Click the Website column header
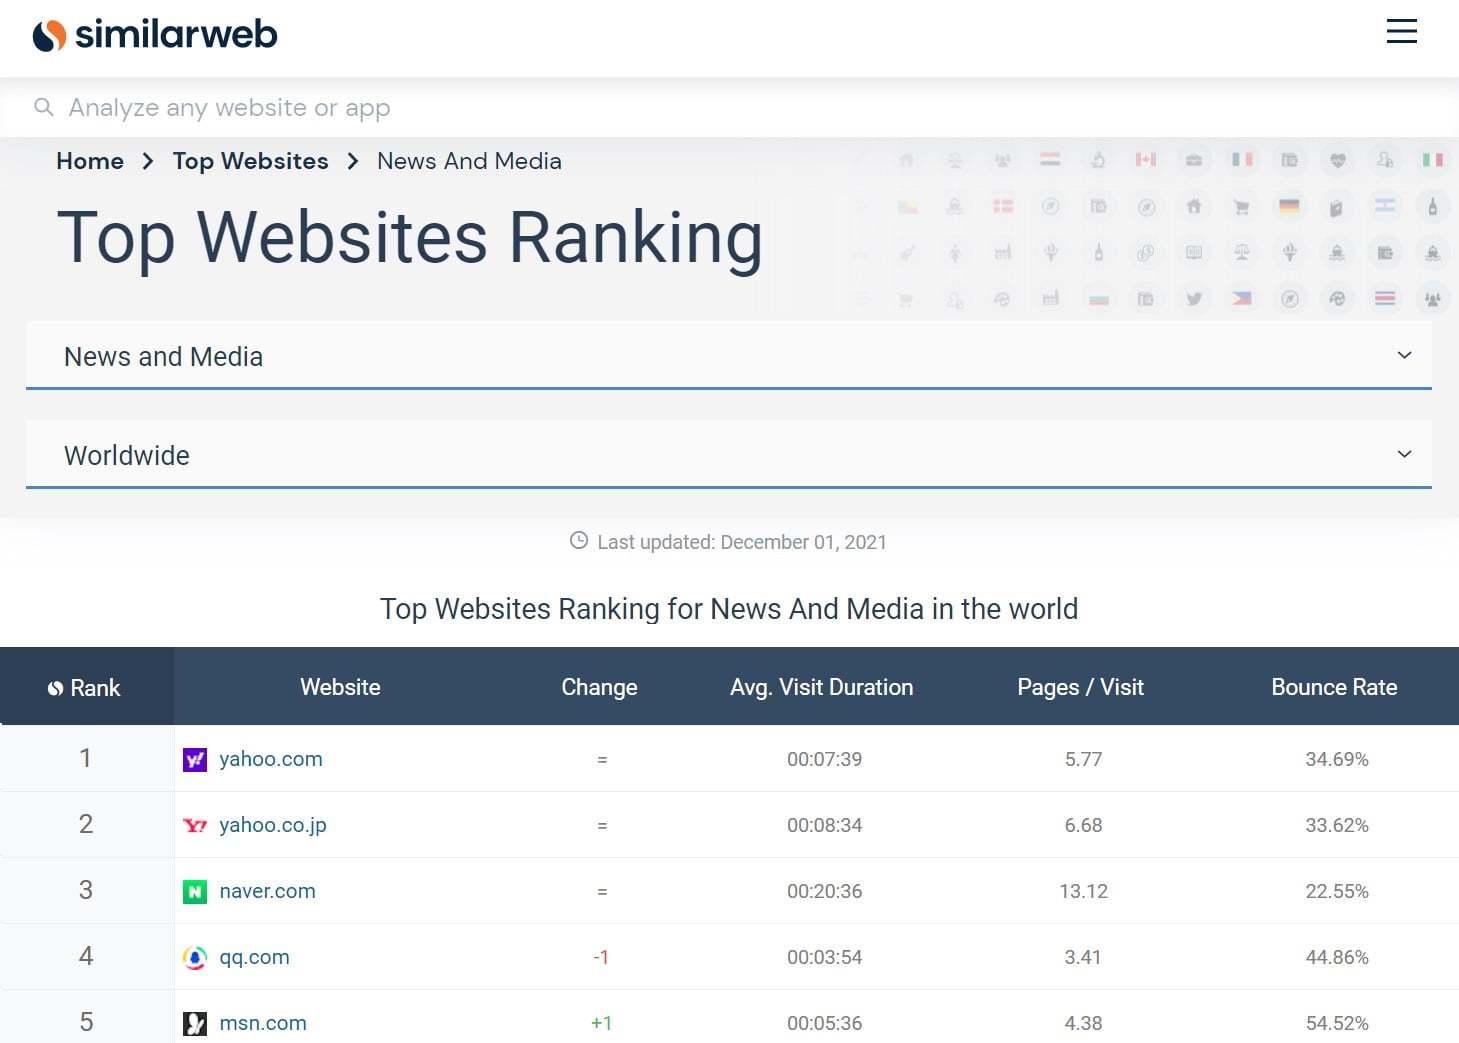Viewport: 1459px width, 1043px height. click(x=340, y=687)
